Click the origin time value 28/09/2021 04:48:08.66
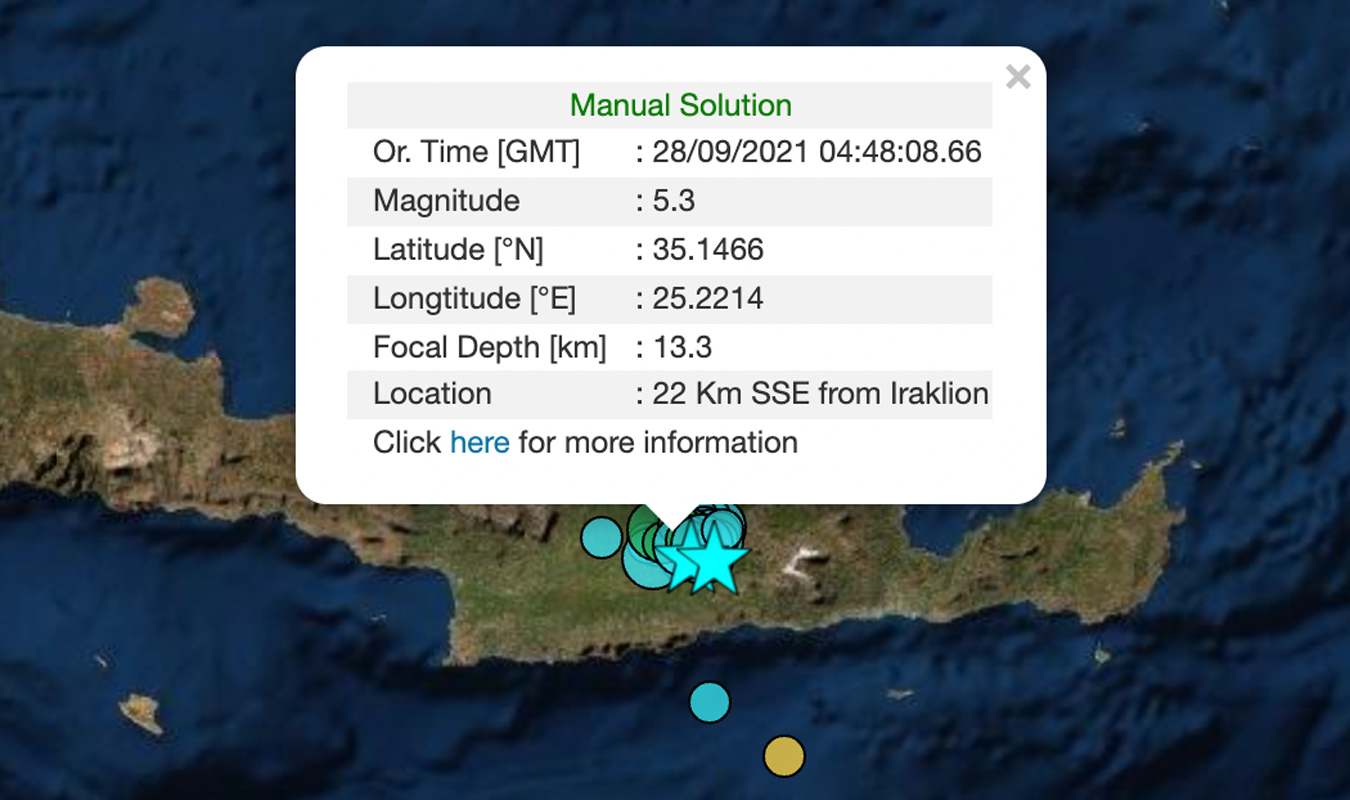The height and width of the screenshot is (800, 1350). (817, 152)
